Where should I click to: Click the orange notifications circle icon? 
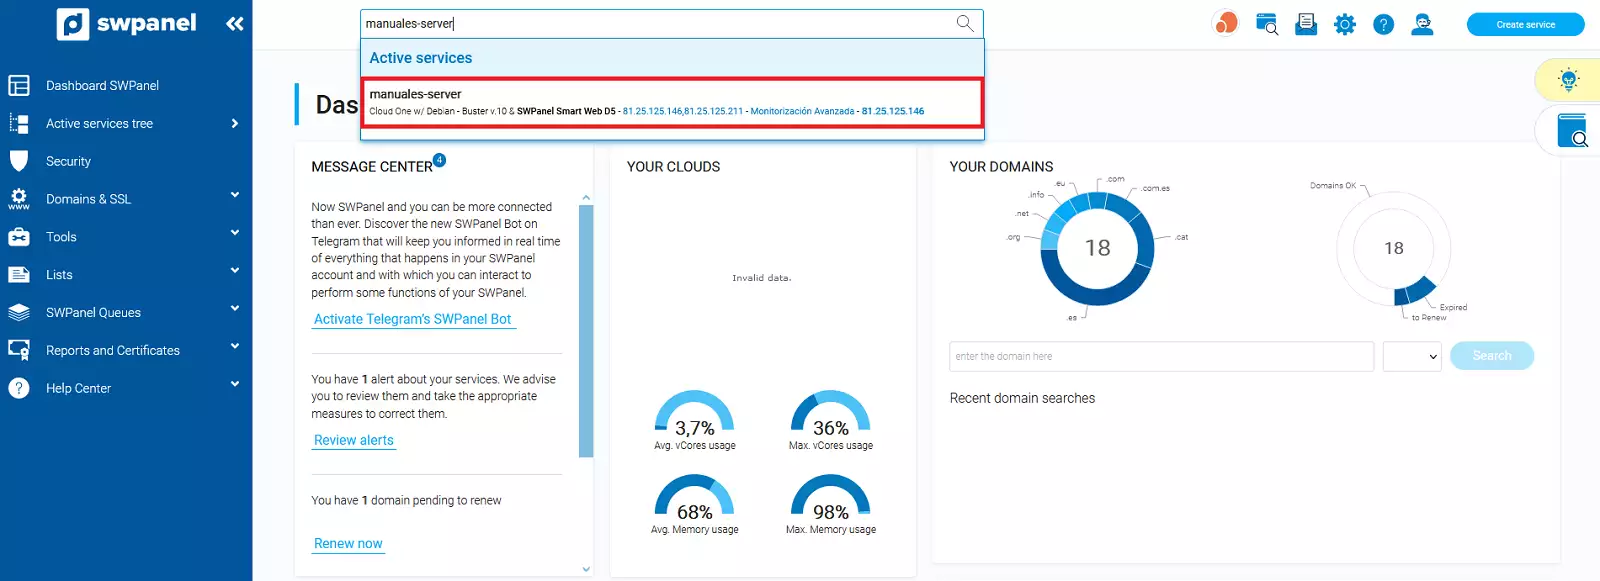pos(1225,23)
